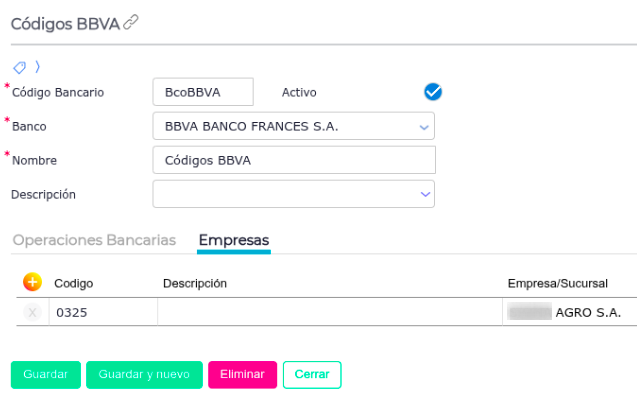
Task: Add a new row with orange plus icon
Action: point(32,282)
